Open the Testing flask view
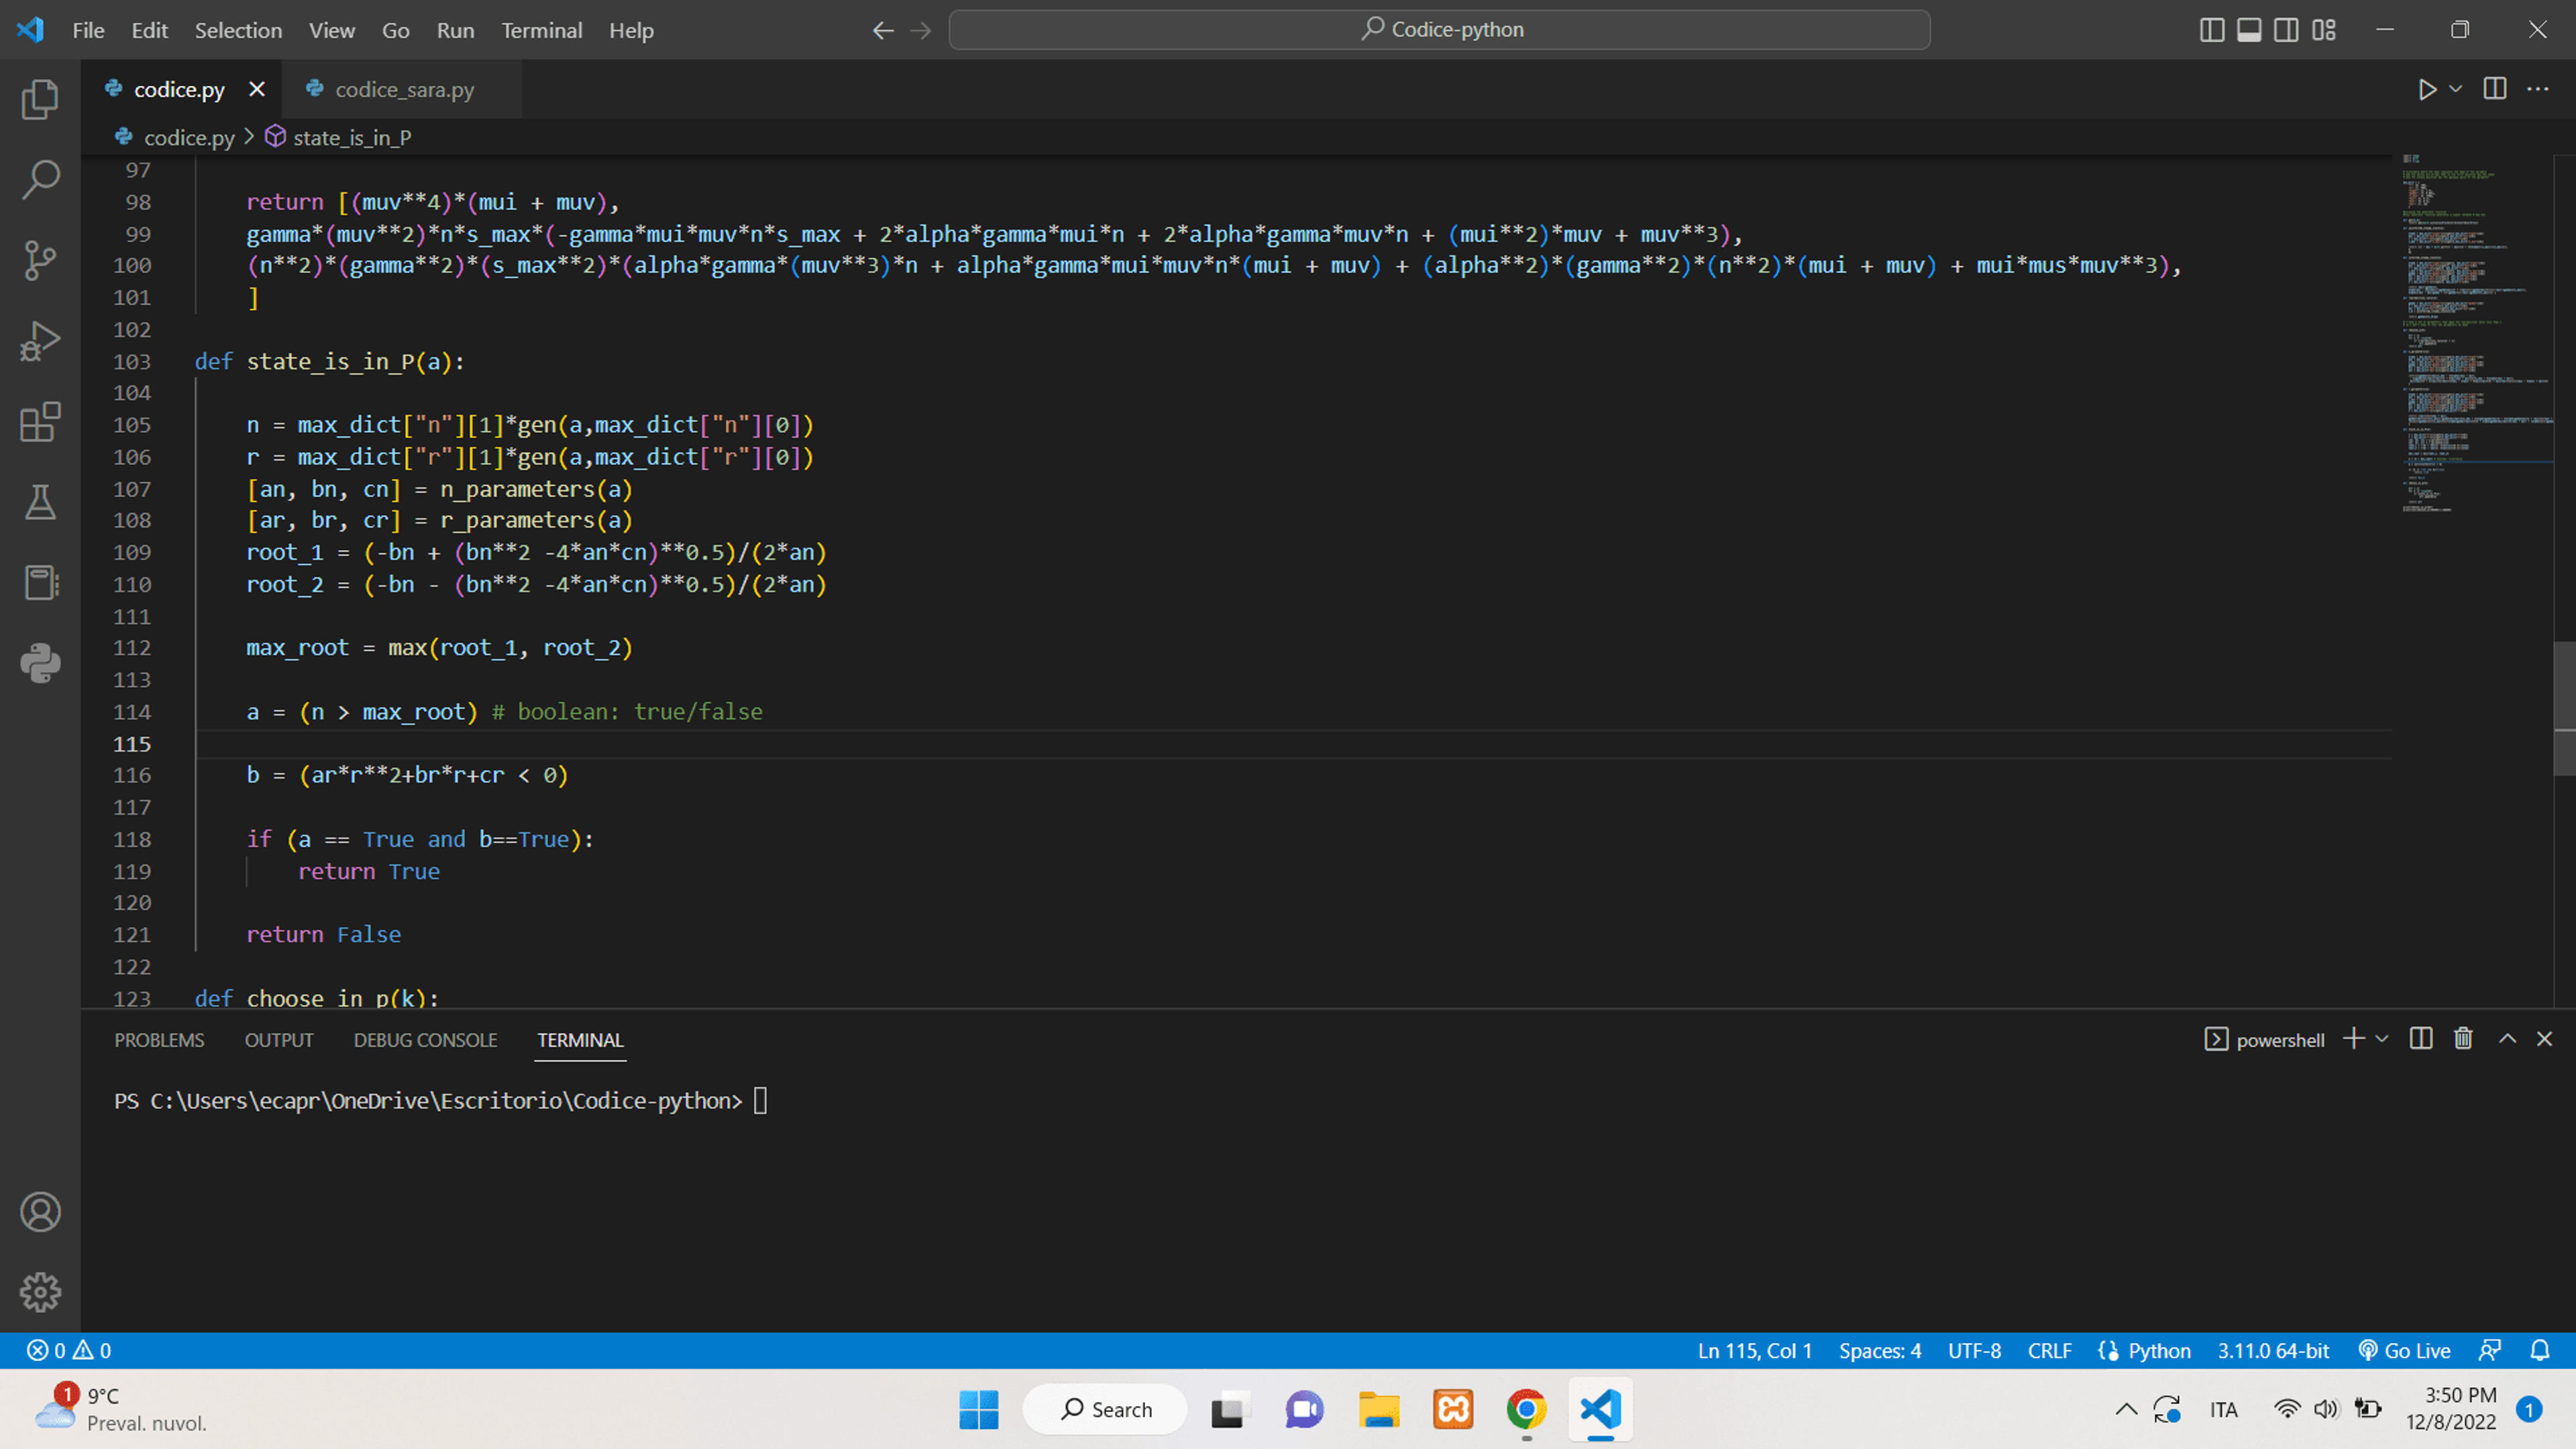 pyautogui.click(x=40, y=502)
